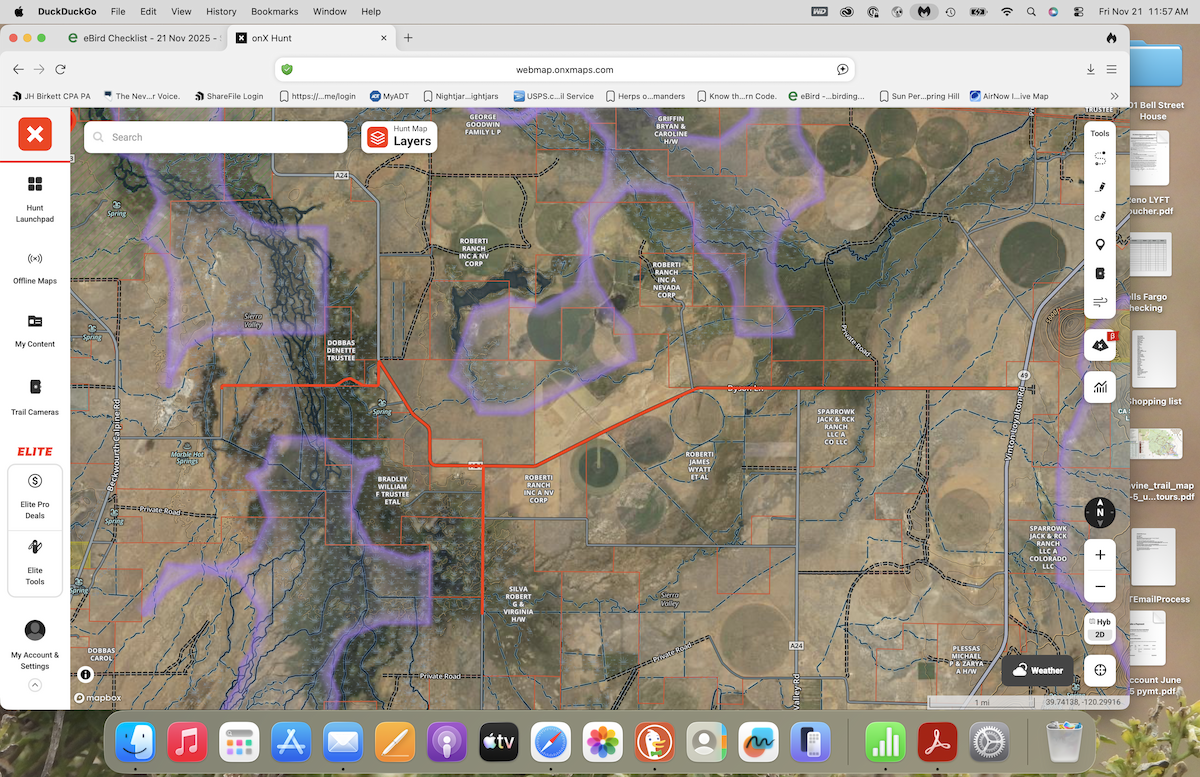Toggle Hyb basemap mode
Image resolution: width=1200 pixels, height=777 pixels.
tap(1099, 621)
